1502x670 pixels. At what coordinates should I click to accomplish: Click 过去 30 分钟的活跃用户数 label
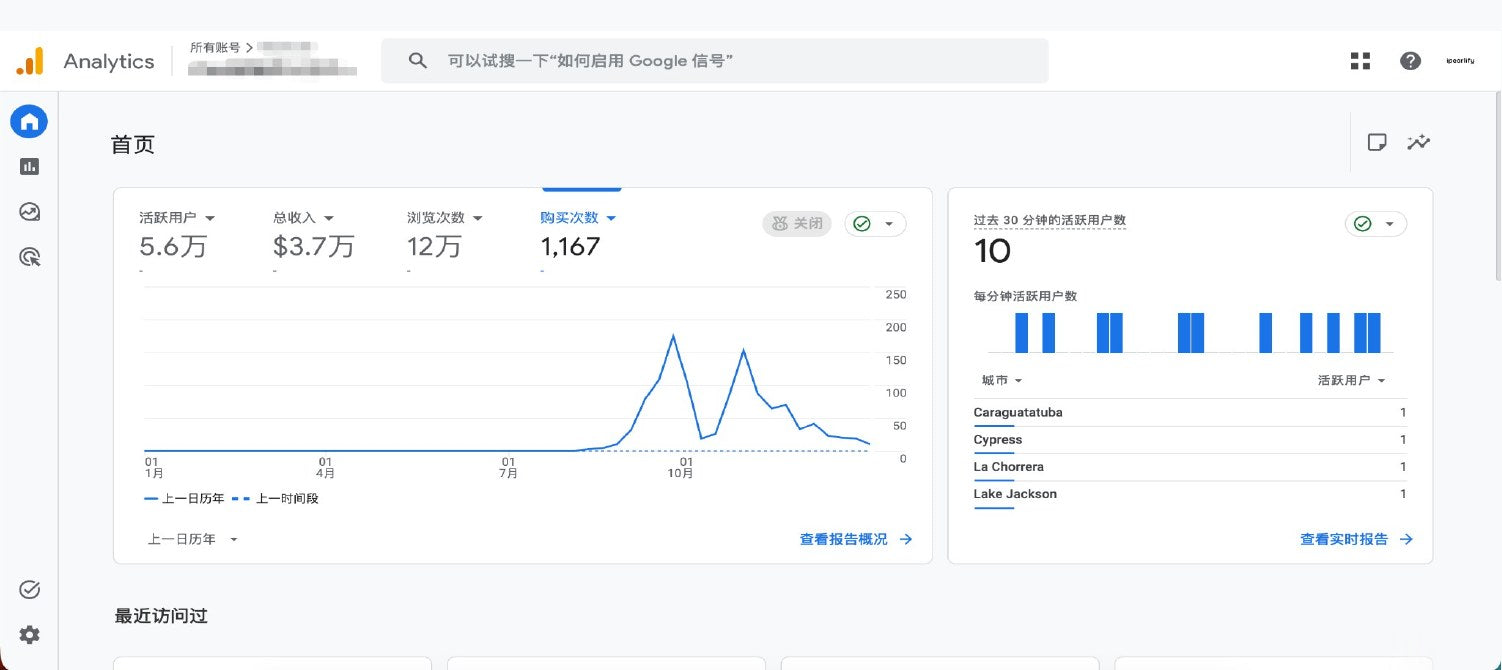click(1050, 220)
